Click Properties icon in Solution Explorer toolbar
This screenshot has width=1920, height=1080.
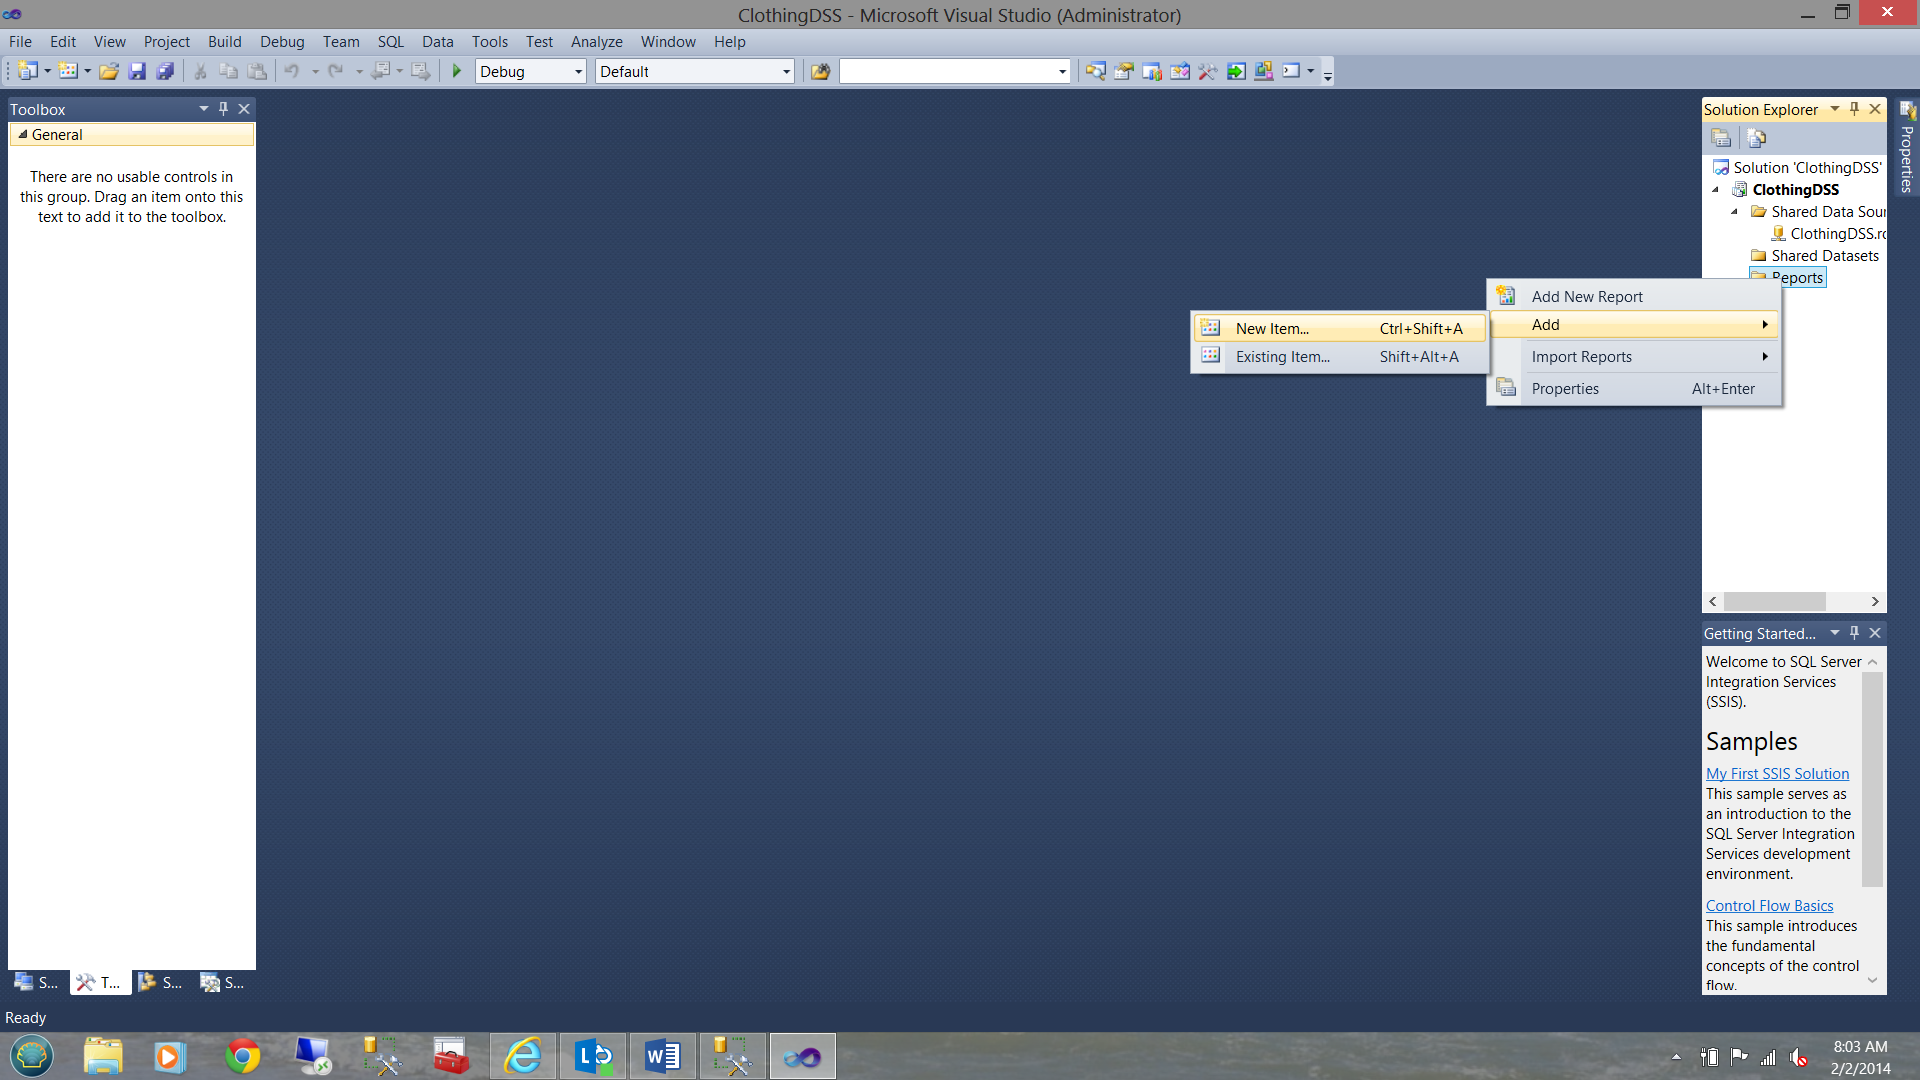point(1721,138)
